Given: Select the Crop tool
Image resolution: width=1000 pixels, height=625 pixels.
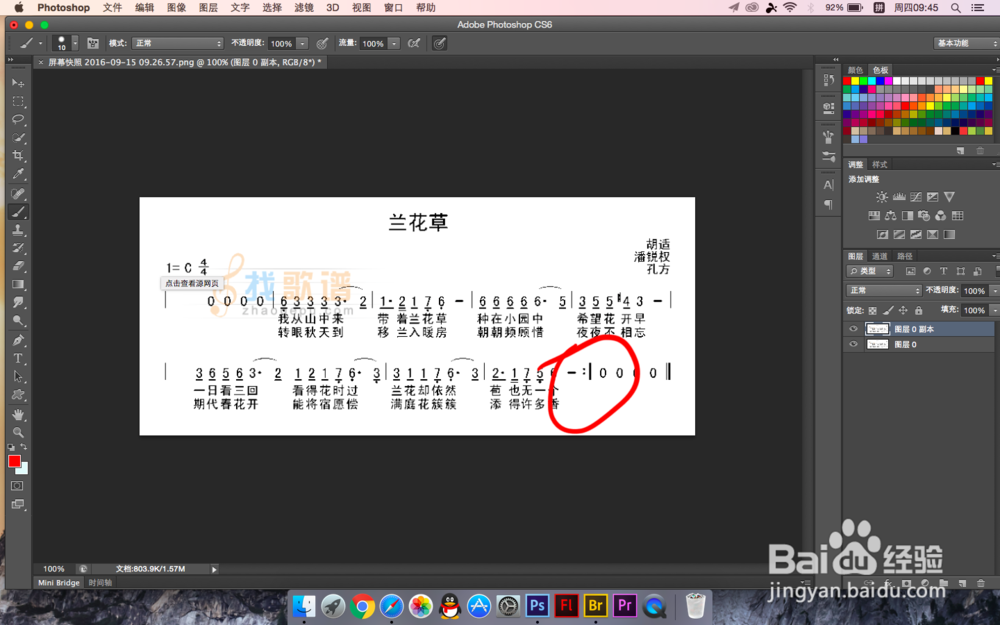Looking at the screenshot, I should click(18, 156).
